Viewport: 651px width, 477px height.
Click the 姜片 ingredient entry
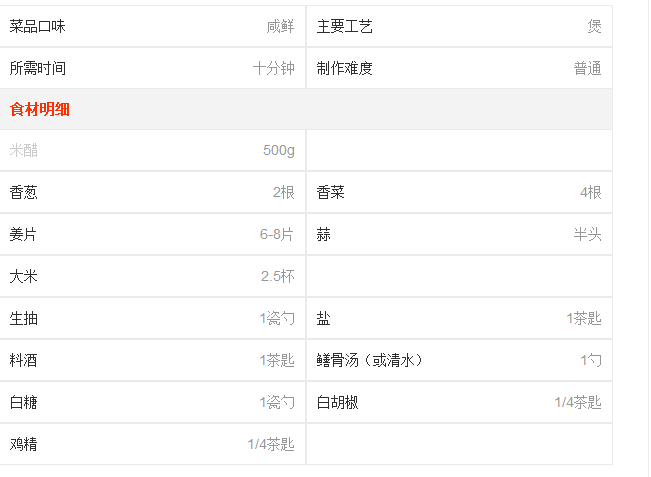coord(23,234)
